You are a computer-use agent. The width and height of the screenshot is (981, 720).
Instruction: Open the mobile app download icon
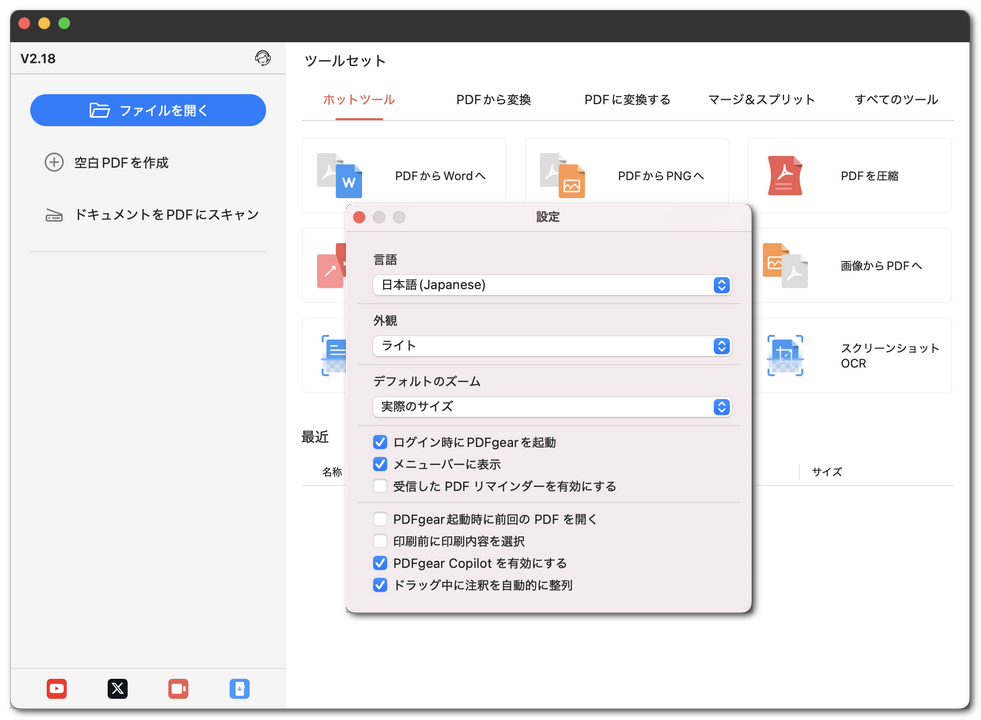point(239,689)
